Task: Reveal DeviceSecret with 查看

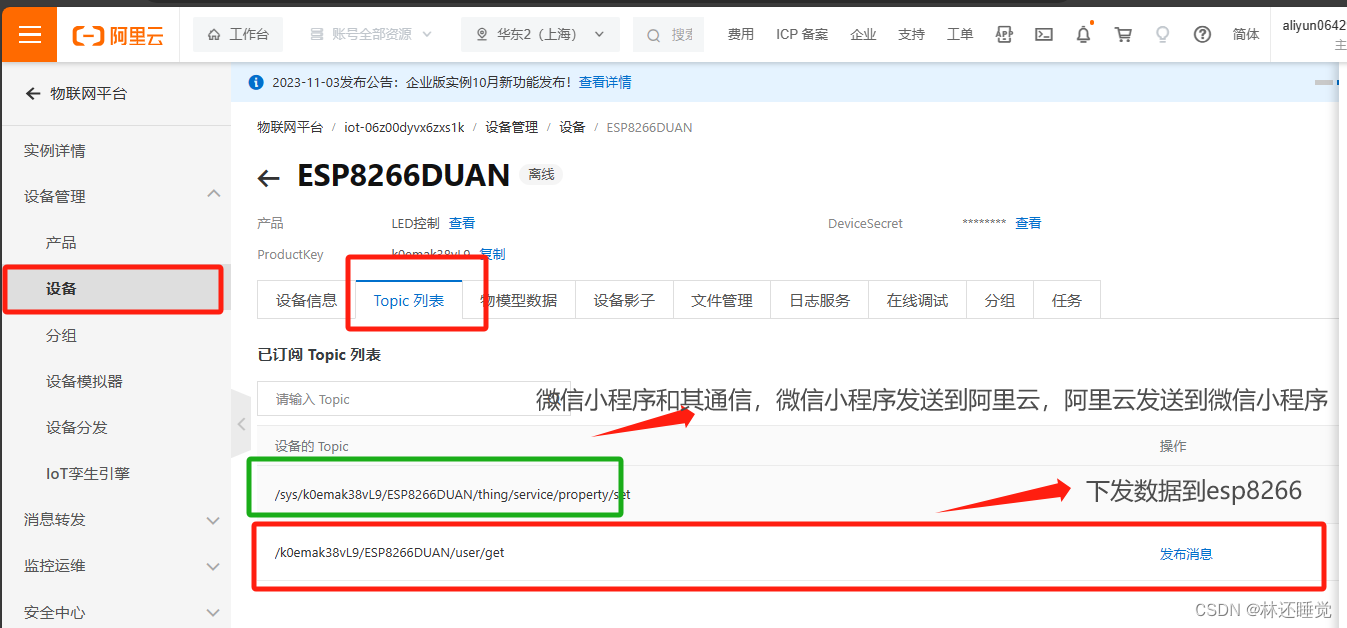Action: click(1028, 223)
